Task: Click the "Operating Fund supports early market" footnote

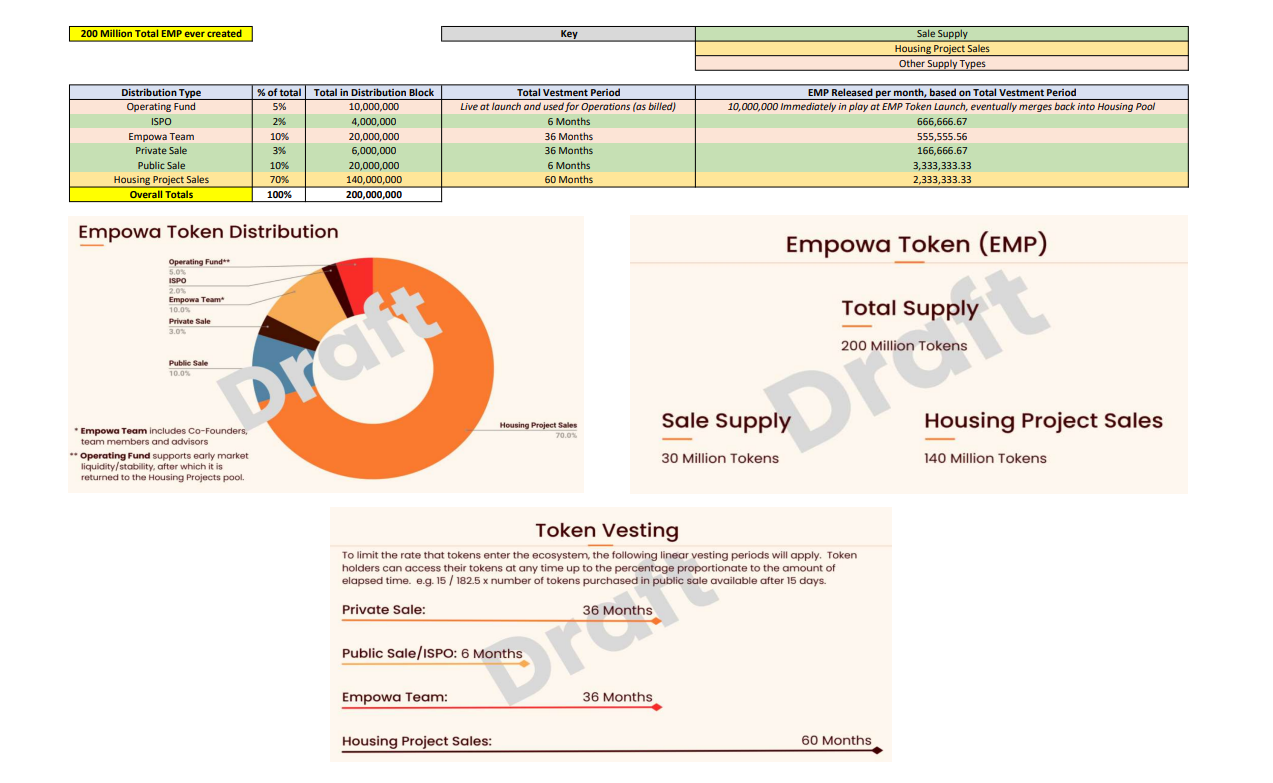Action: click(160, 466)
